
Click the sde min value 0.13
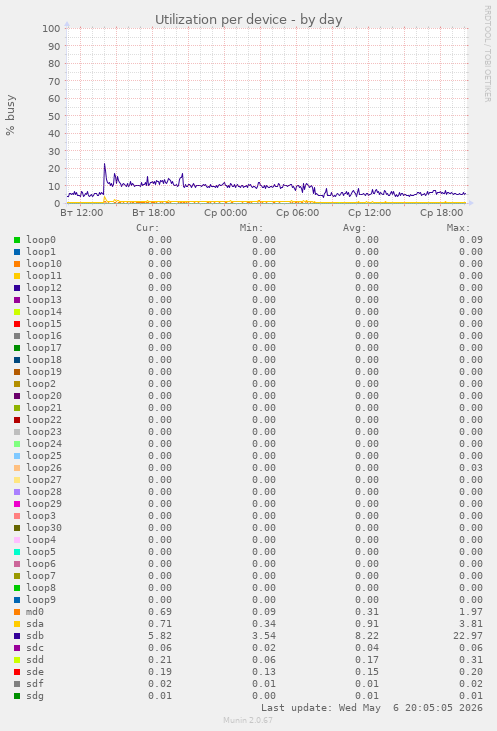coord(264,672)
